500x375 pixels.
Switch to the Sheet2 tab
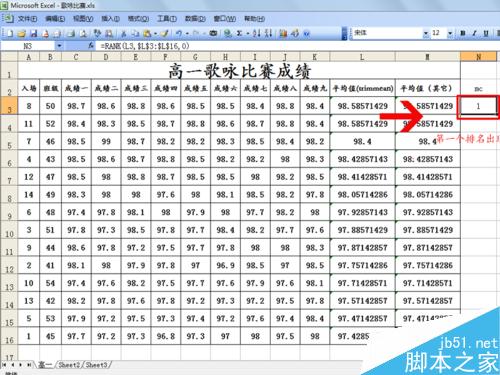pos(69,365)
